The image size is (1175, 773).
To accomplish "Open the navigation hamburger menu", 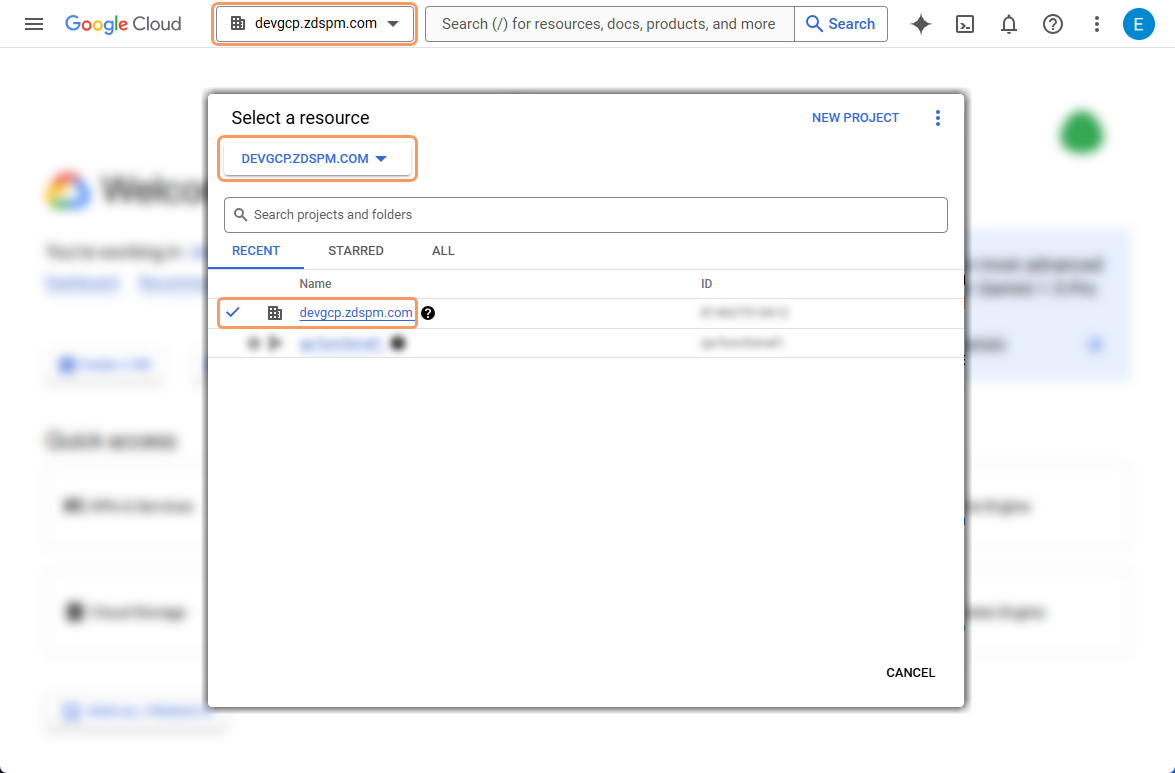I will click(x=34, y=24).
